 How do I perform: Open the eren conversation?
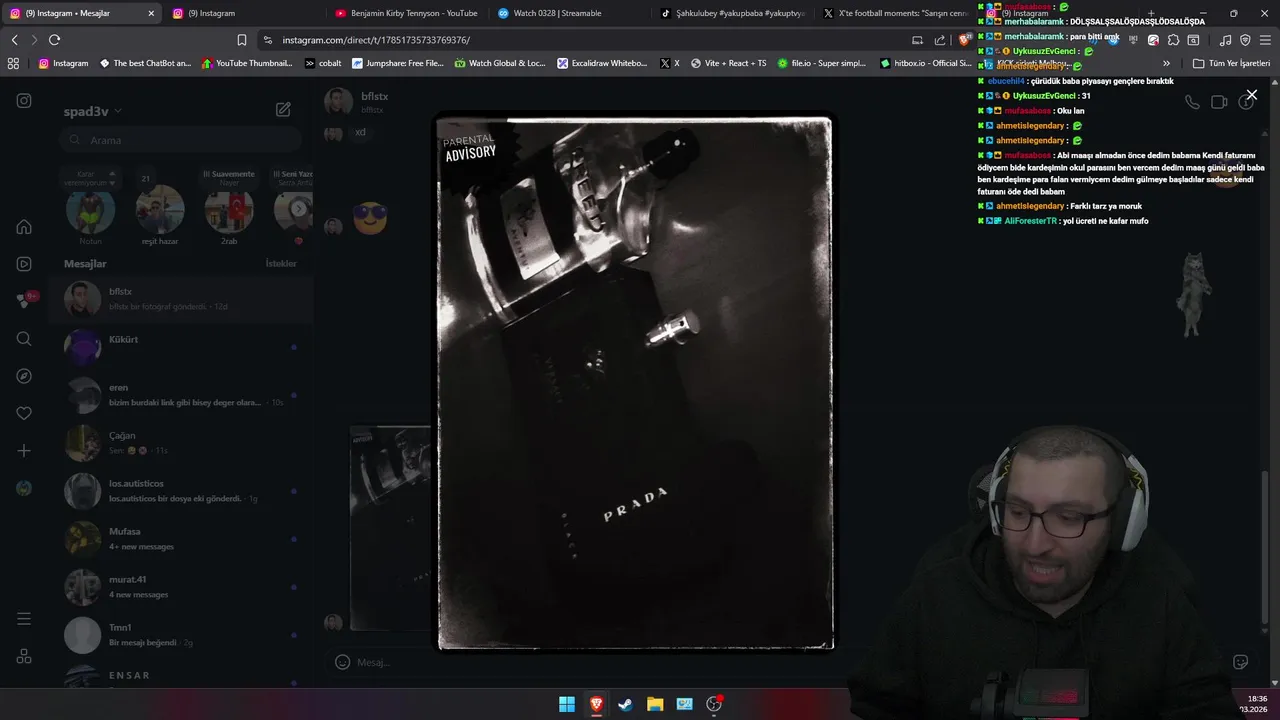click(181, 394)
